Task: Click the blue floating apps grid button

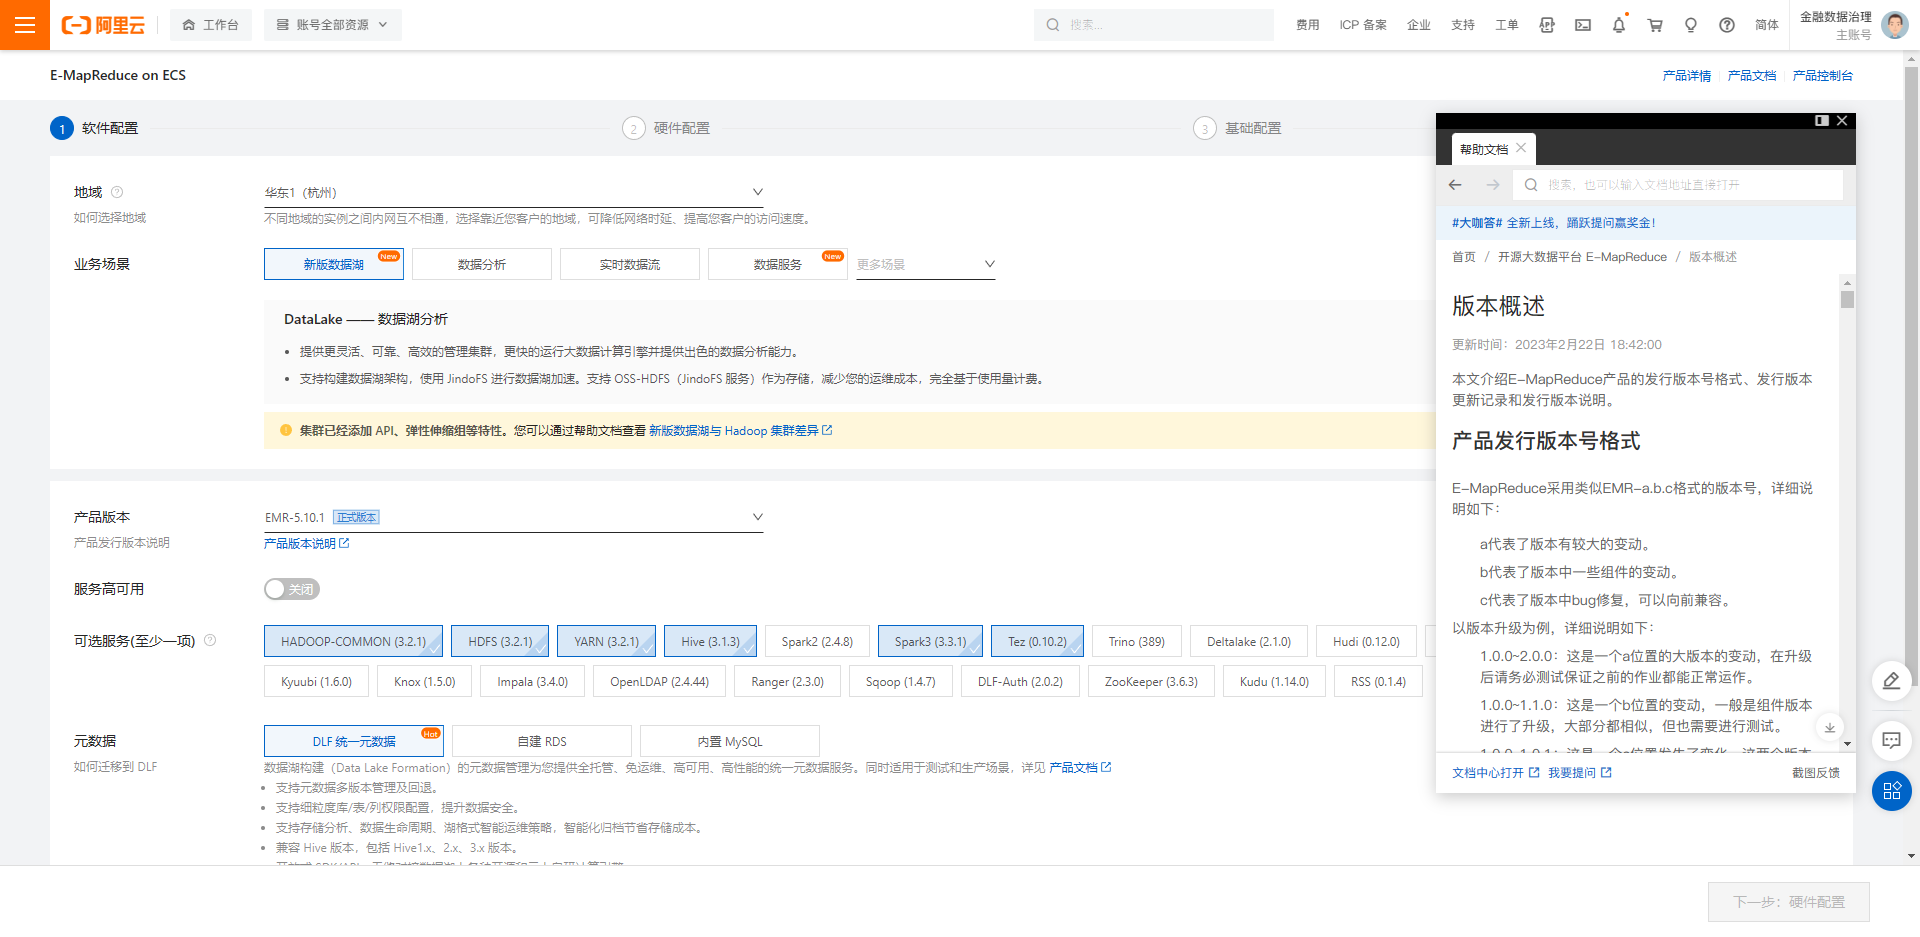Action: pos(1891,791)
